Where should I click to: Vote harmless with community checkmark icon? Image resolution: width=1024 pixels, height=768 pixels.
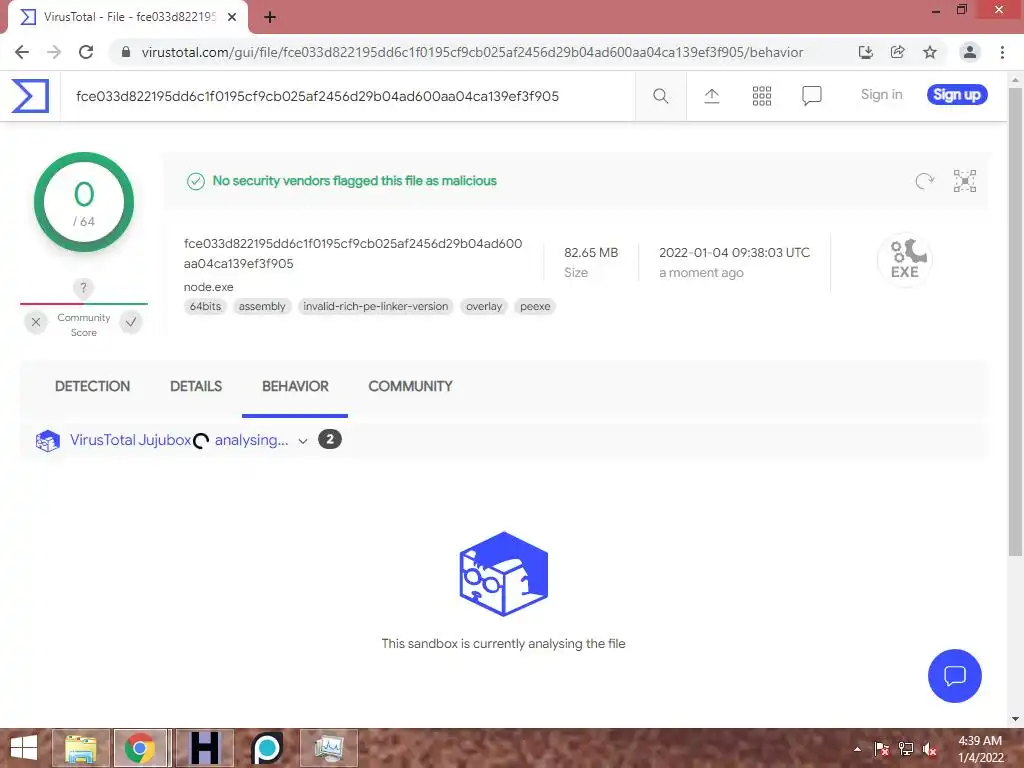pyautogui.click(x=131, y=322)
